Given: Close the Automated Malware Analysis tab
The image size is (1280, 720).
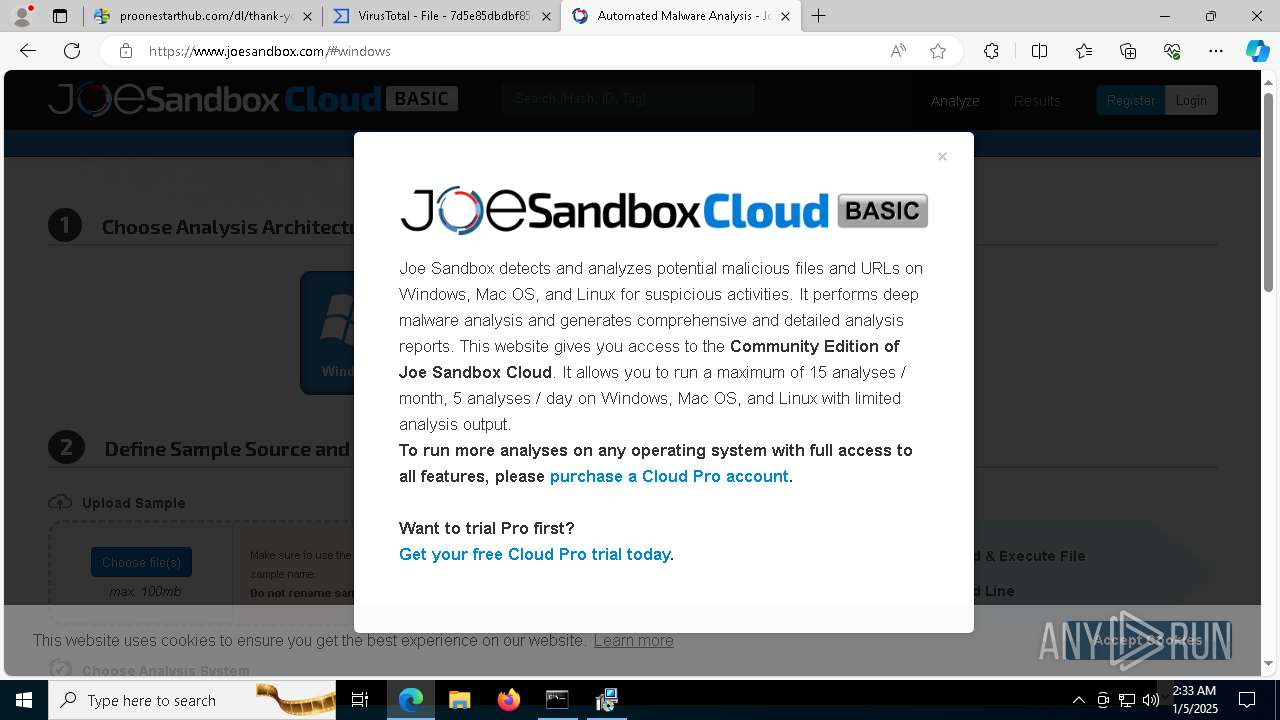Looking at the screenshot, I should [785, 16].
